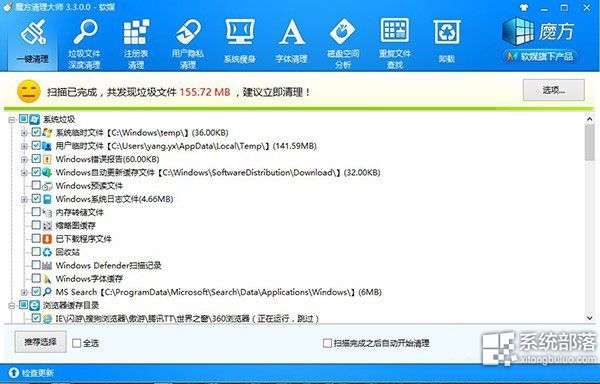Click the 155.72 MB scan result text

pyautogui.click(x=205, y=92)
